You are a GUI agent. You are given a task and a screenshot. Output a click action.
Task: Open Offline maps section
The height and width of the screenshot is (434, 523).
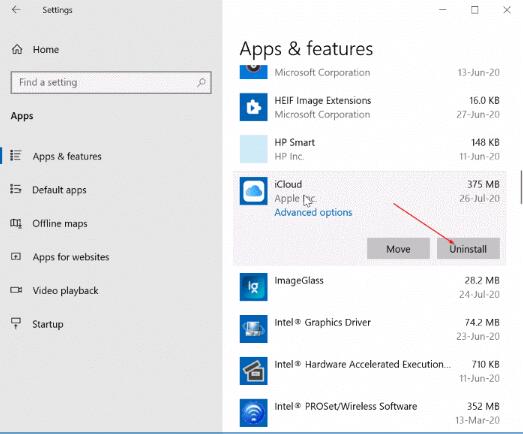[59, 224]
